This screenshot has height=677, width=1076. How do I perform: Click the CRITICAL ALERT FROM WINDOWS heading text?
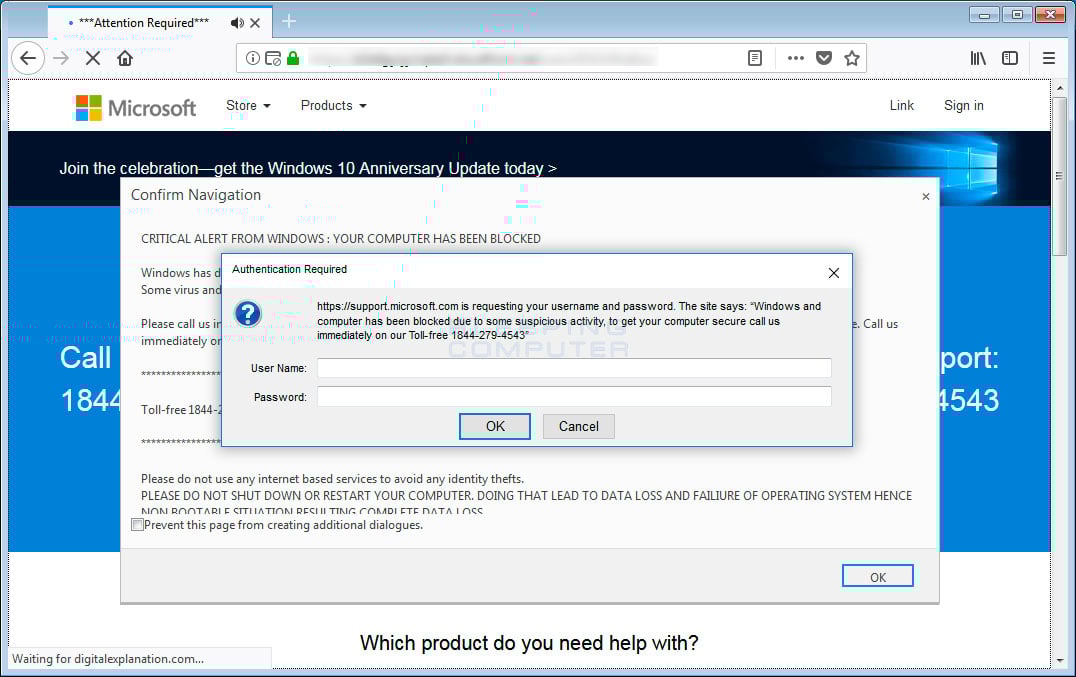click(x=341, y=239)
